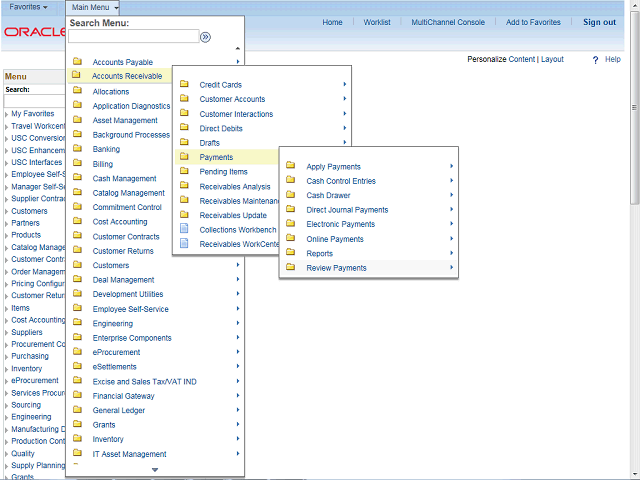Select Electronic Payments menu entry
Image resolution: width=640 pixels, height=480 pixels.
click(340, 224)
